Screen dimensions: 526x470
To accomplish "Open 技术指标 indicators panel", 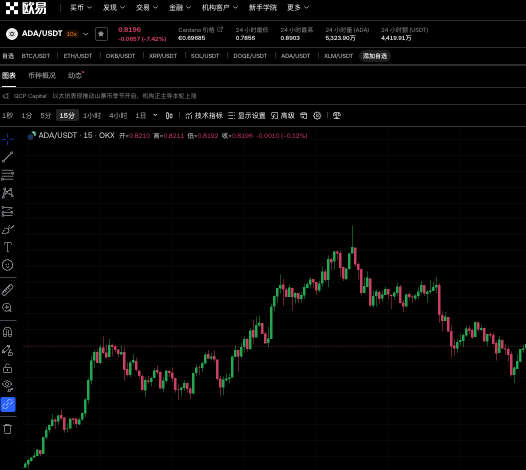I will point(204,116).
